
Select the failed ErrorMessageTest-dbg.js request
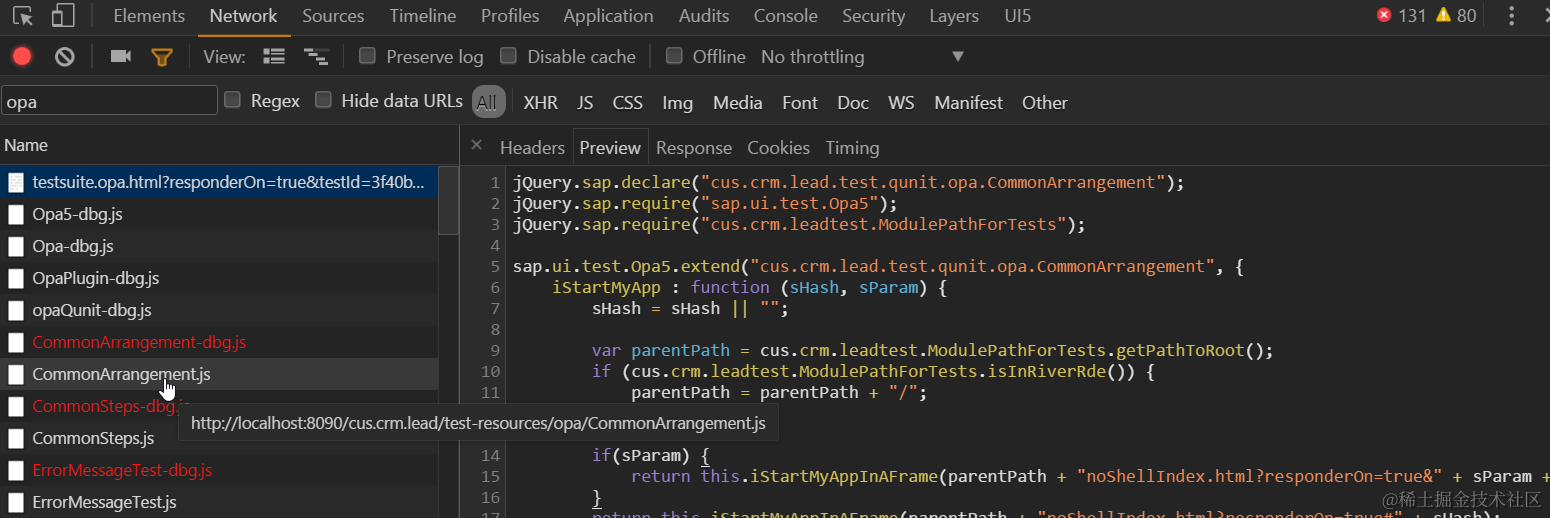coord(219,470)
